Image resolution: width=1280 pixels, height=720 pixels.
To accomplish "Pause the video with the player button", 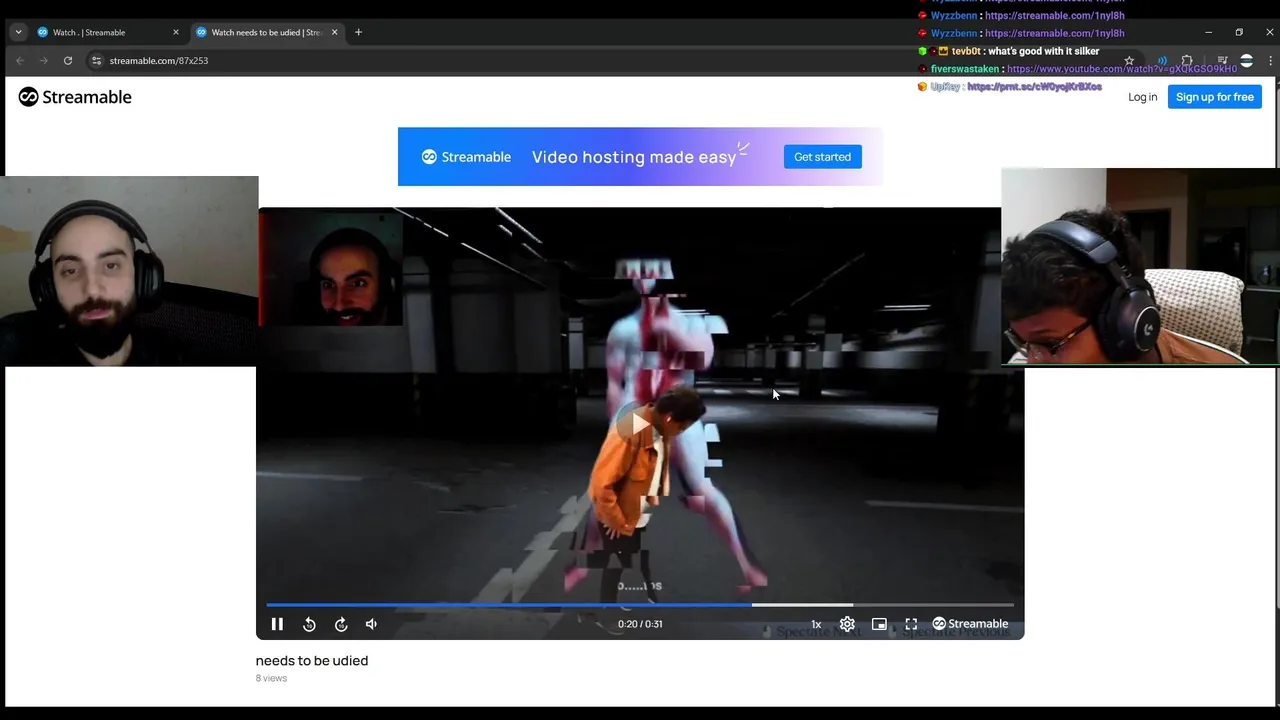I will 277,624.
